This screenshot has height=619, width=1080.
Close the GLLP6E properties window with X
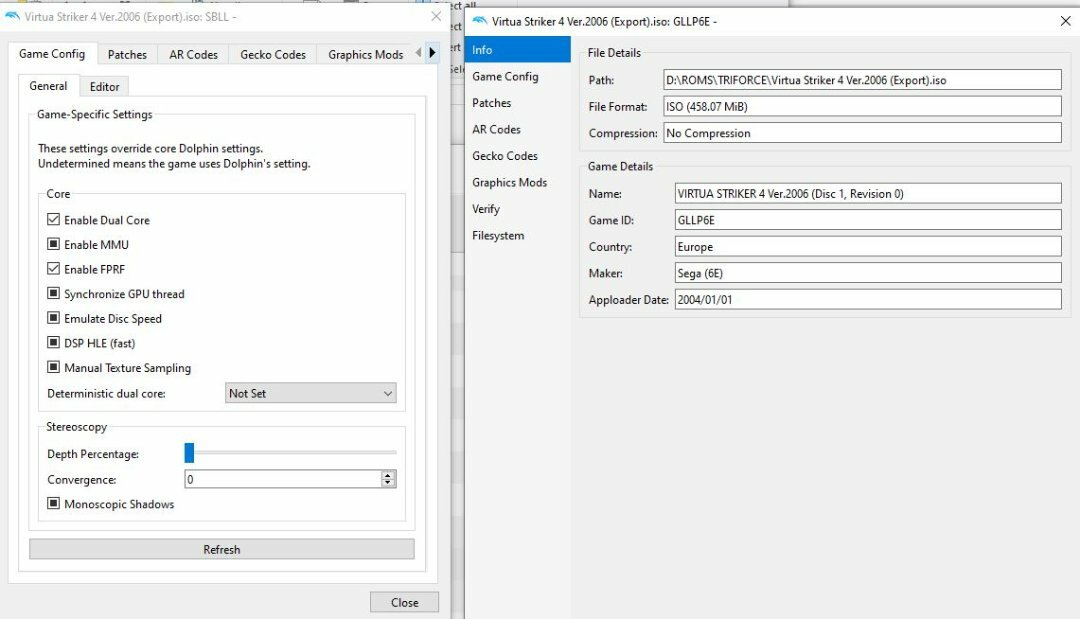[1065, 21]
